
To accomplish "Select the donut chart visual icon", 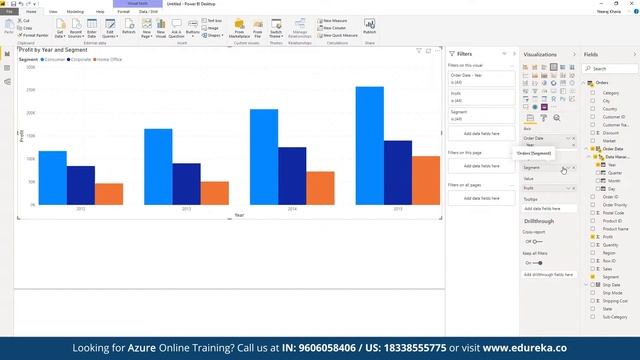I will [x=553, y=83].
